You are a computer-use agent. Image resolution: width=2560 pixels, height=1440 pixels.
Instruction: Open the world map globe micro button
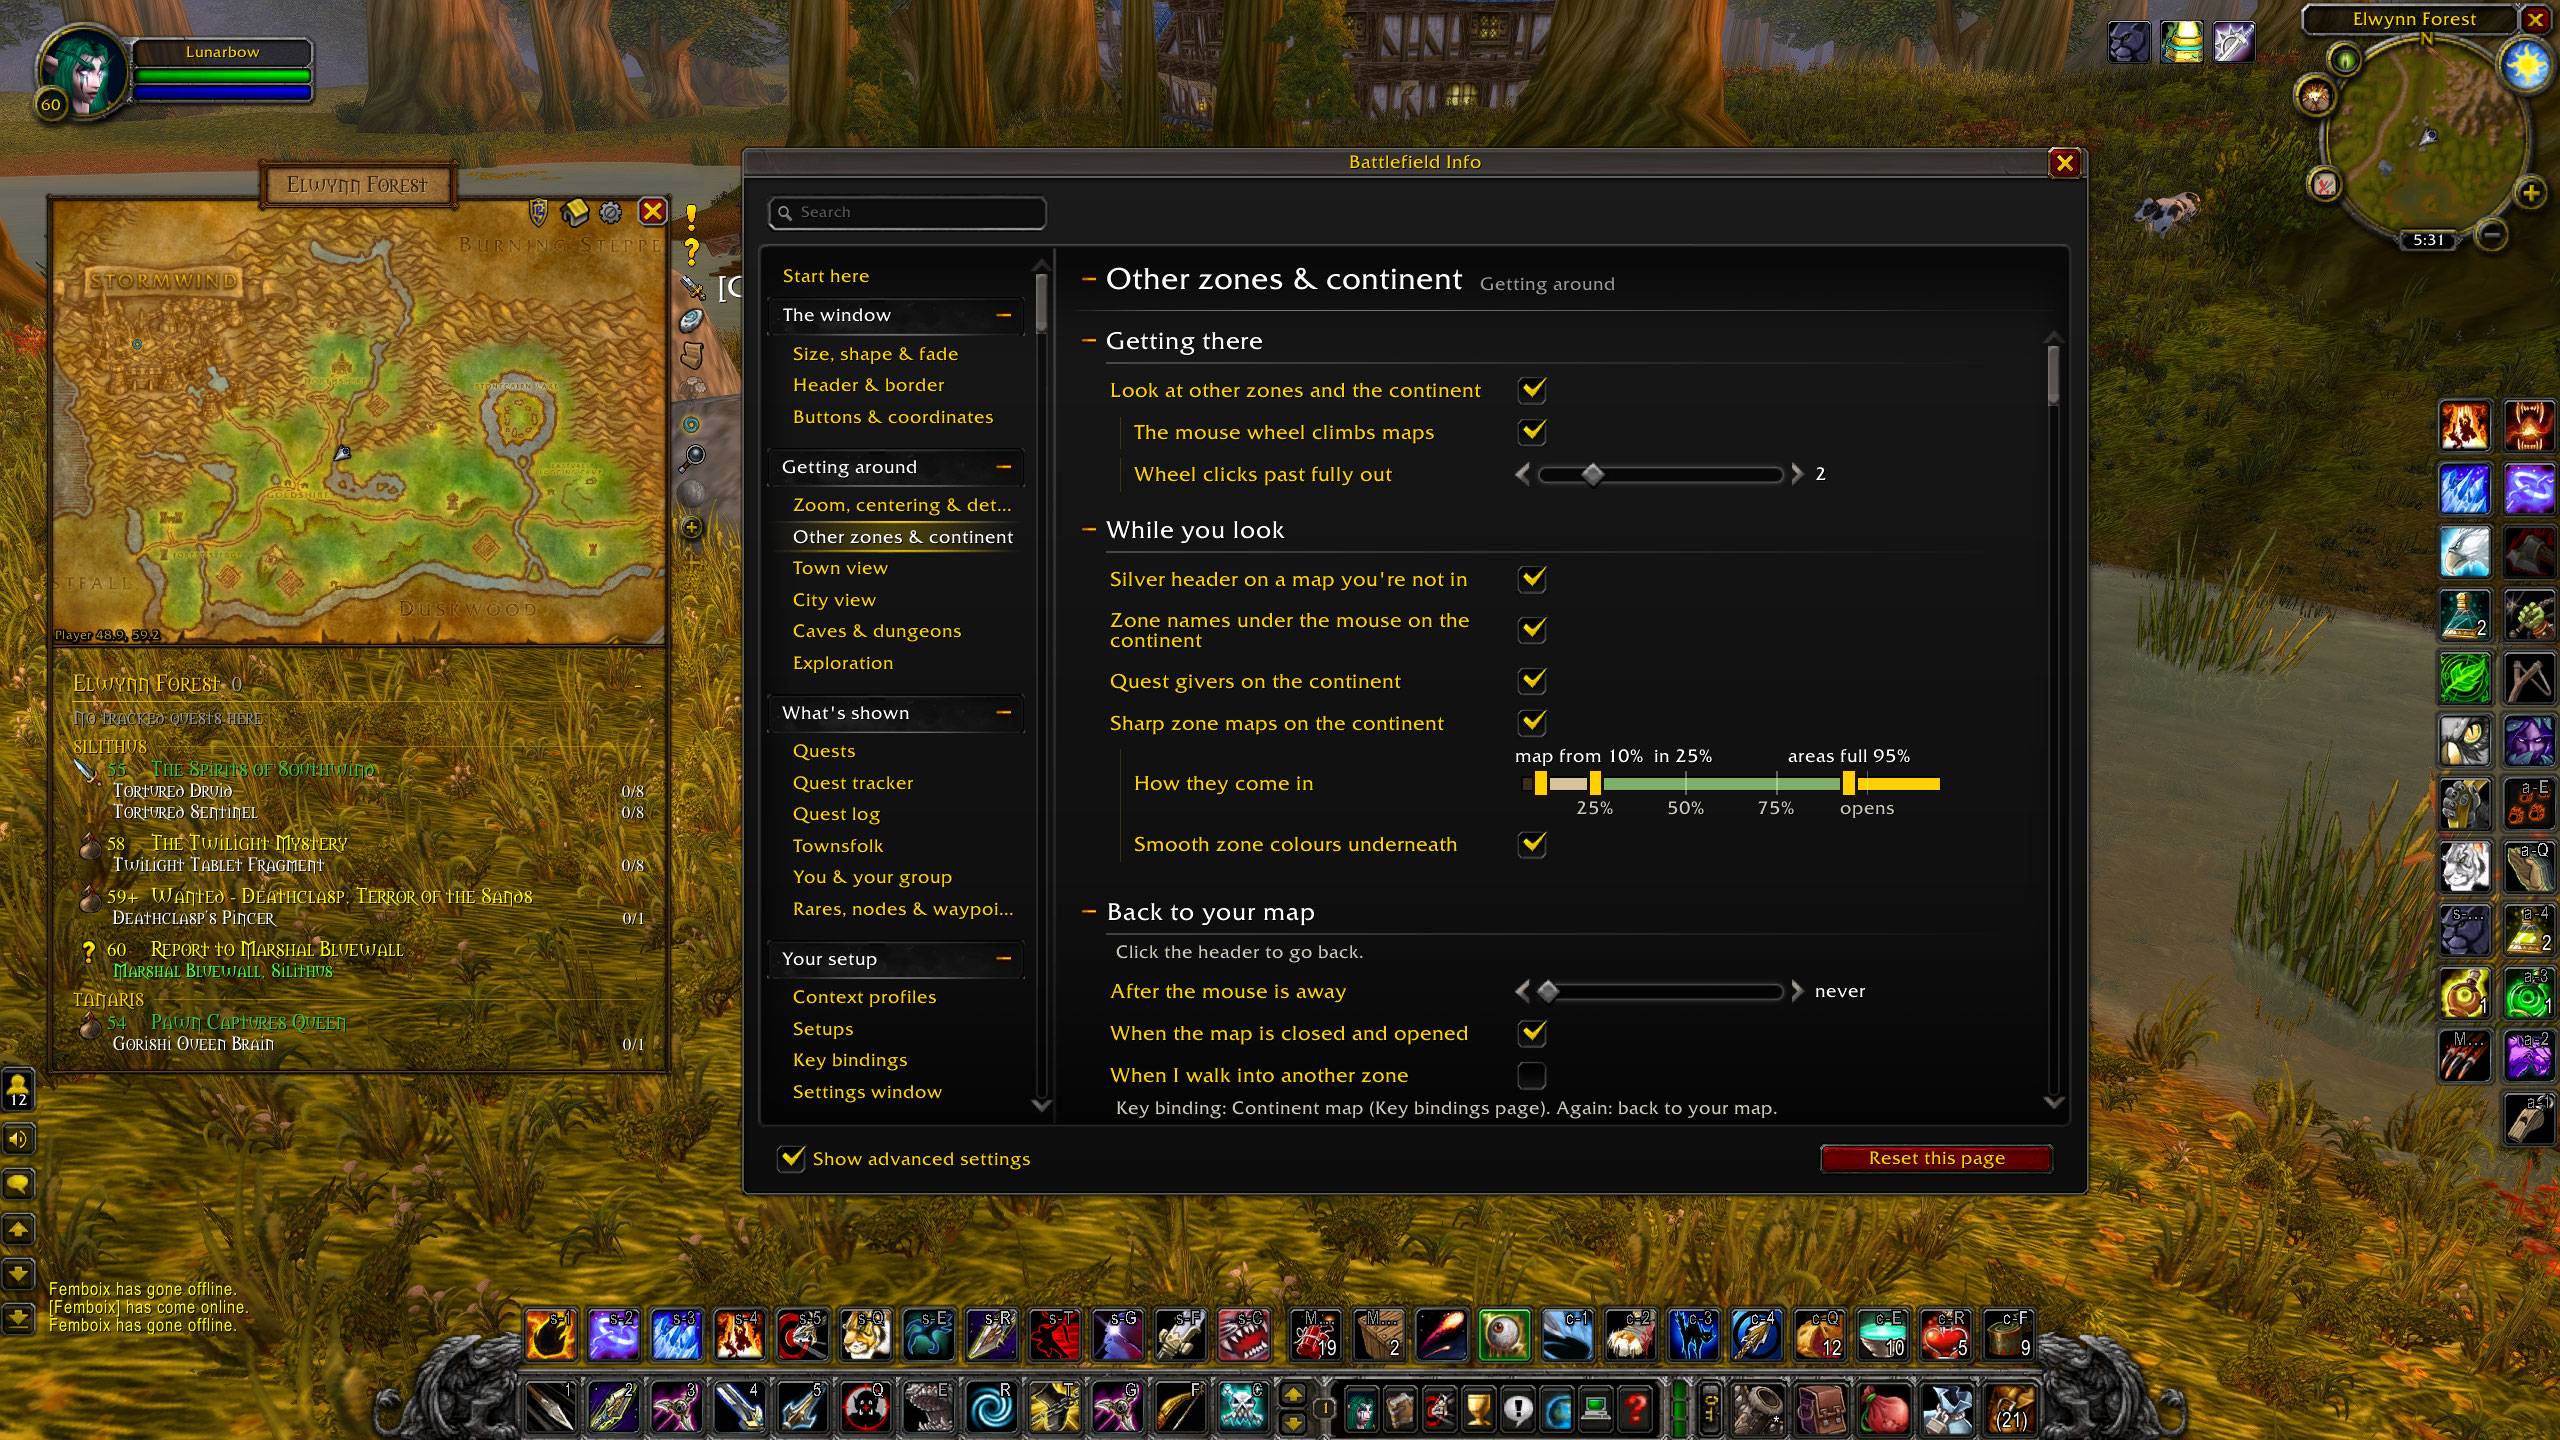tap(1557, 1410)
